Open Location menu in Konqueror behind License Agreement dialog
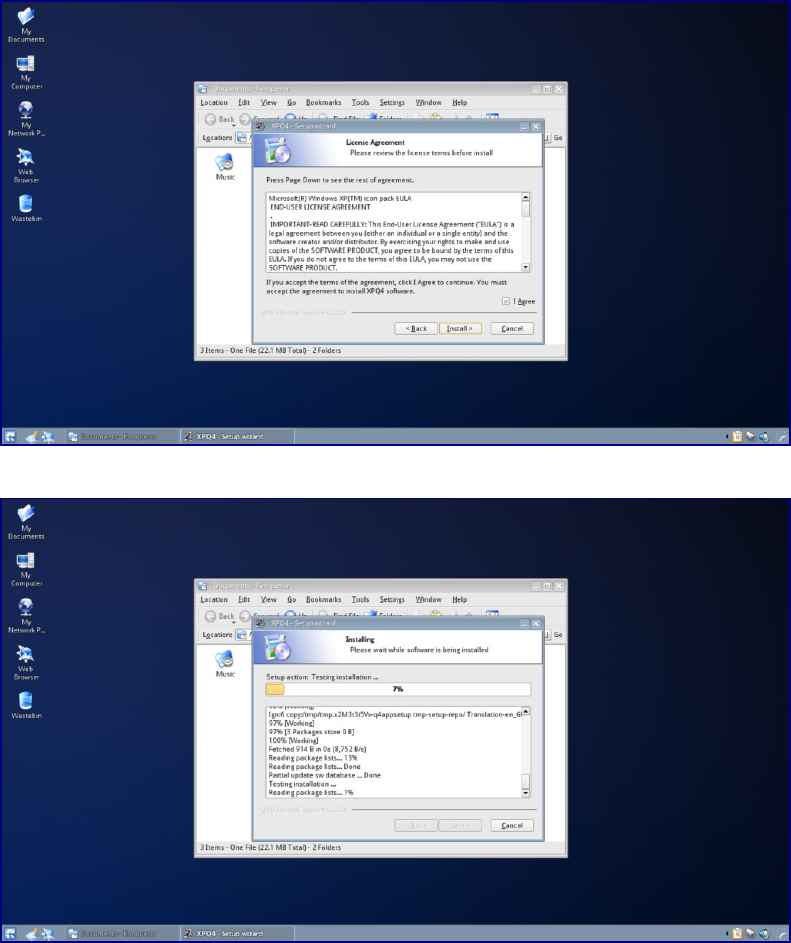 pos(214,103)
